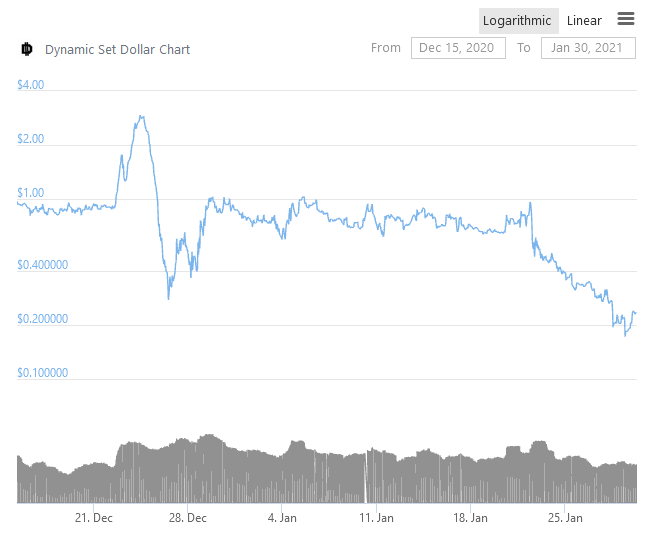Edit the From date field

[x=457, y=48]
